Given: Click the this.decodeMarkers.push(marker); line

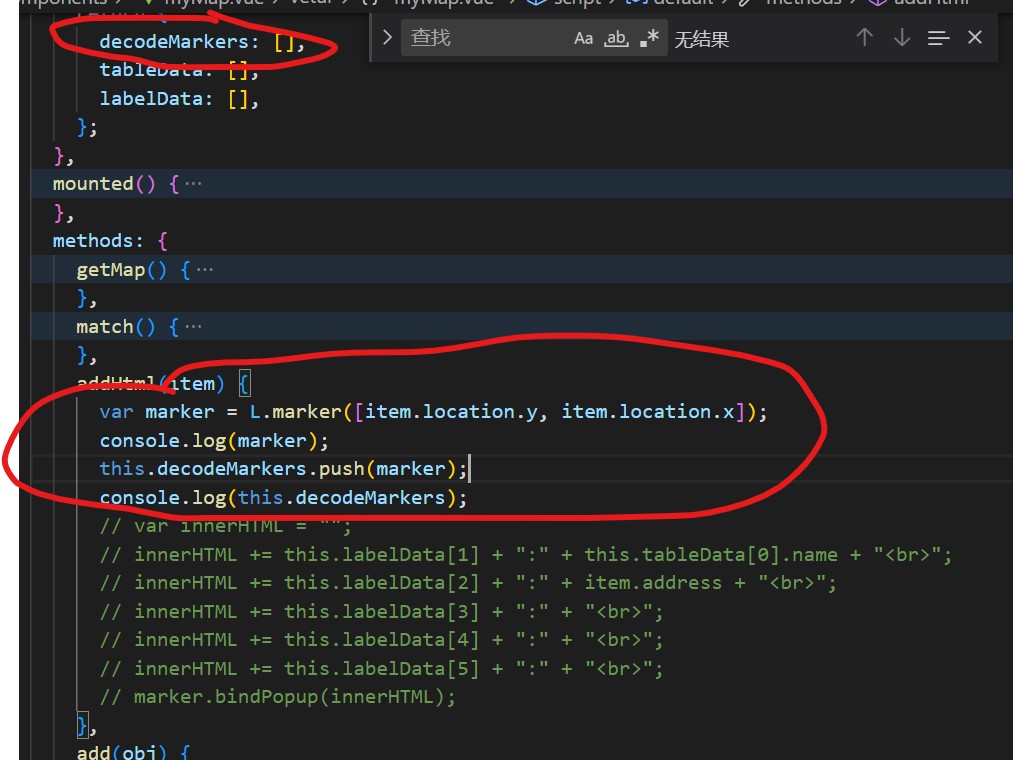Looking at the screenshot, I should tap(283, 469).
